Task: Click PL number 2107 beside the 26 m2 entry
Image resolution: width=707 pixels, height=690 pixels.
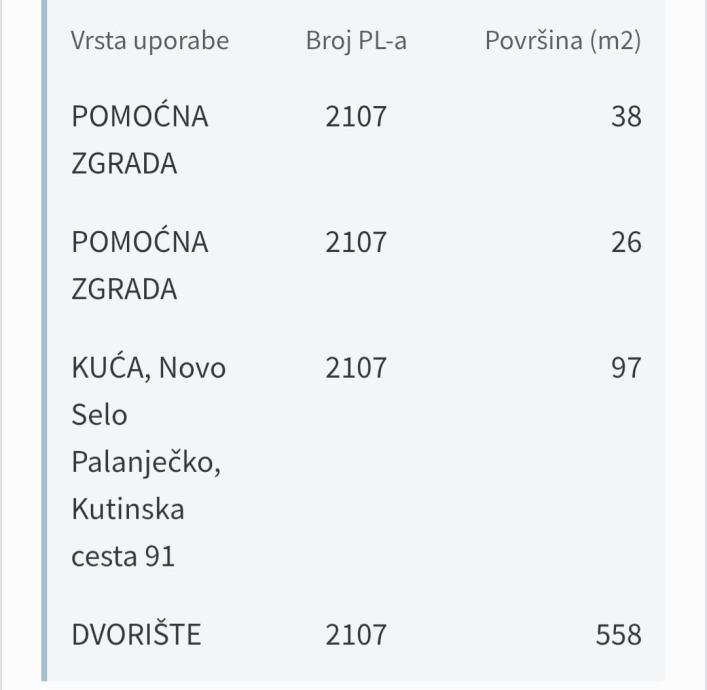Action: (x=356, y=242)
